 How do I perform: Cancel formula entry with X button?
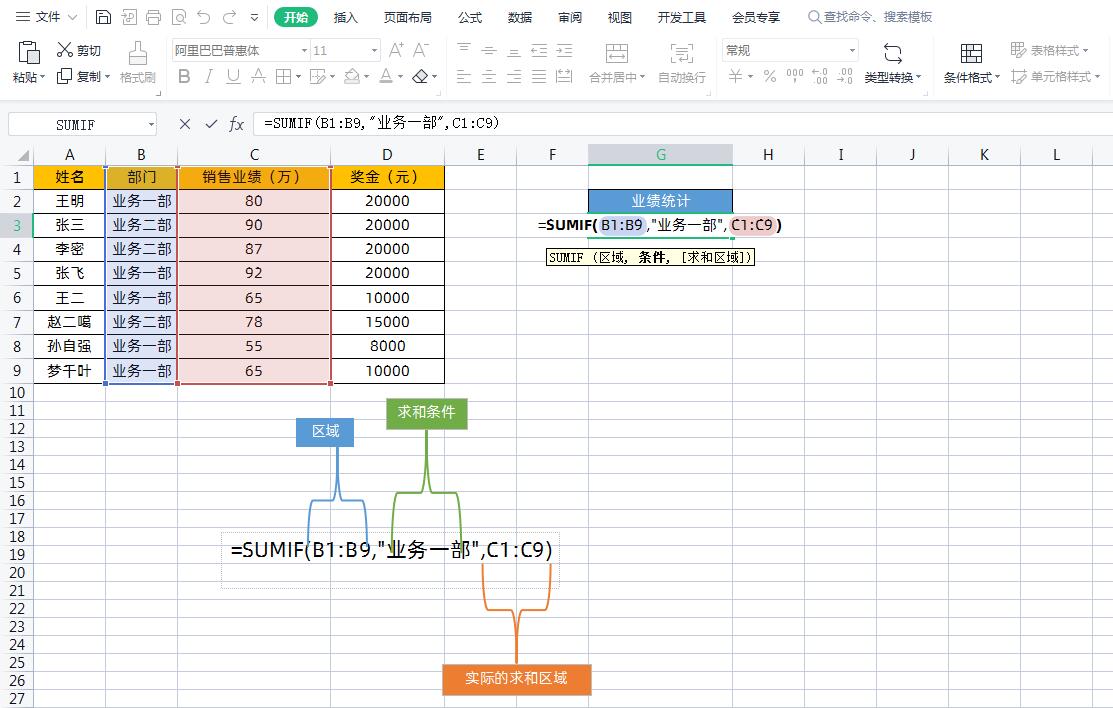(185, 124)
